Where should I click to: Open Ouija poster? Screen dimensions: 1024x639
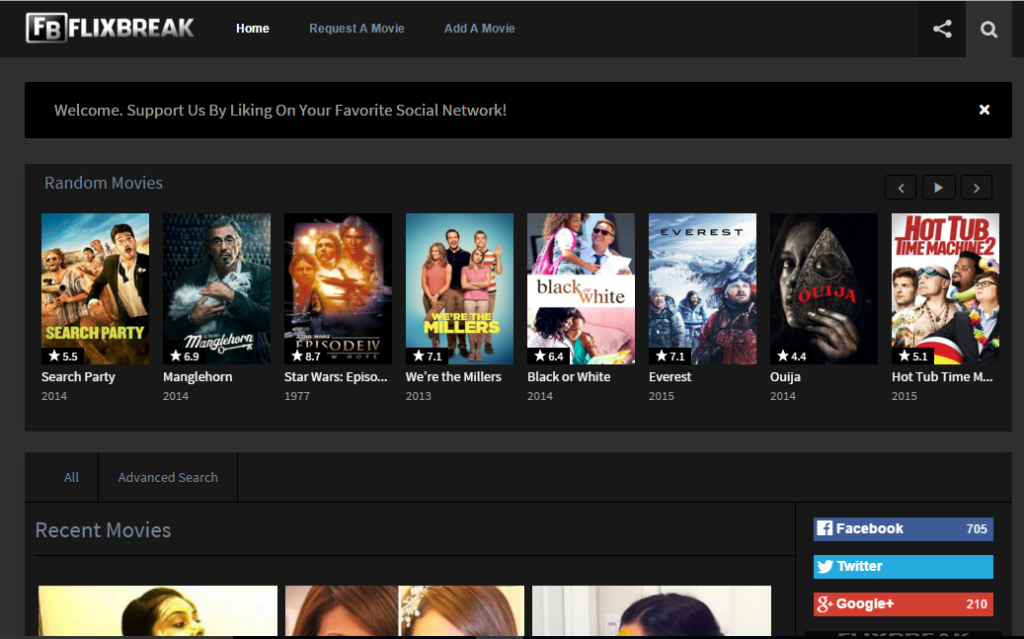[x=824, y=288]
